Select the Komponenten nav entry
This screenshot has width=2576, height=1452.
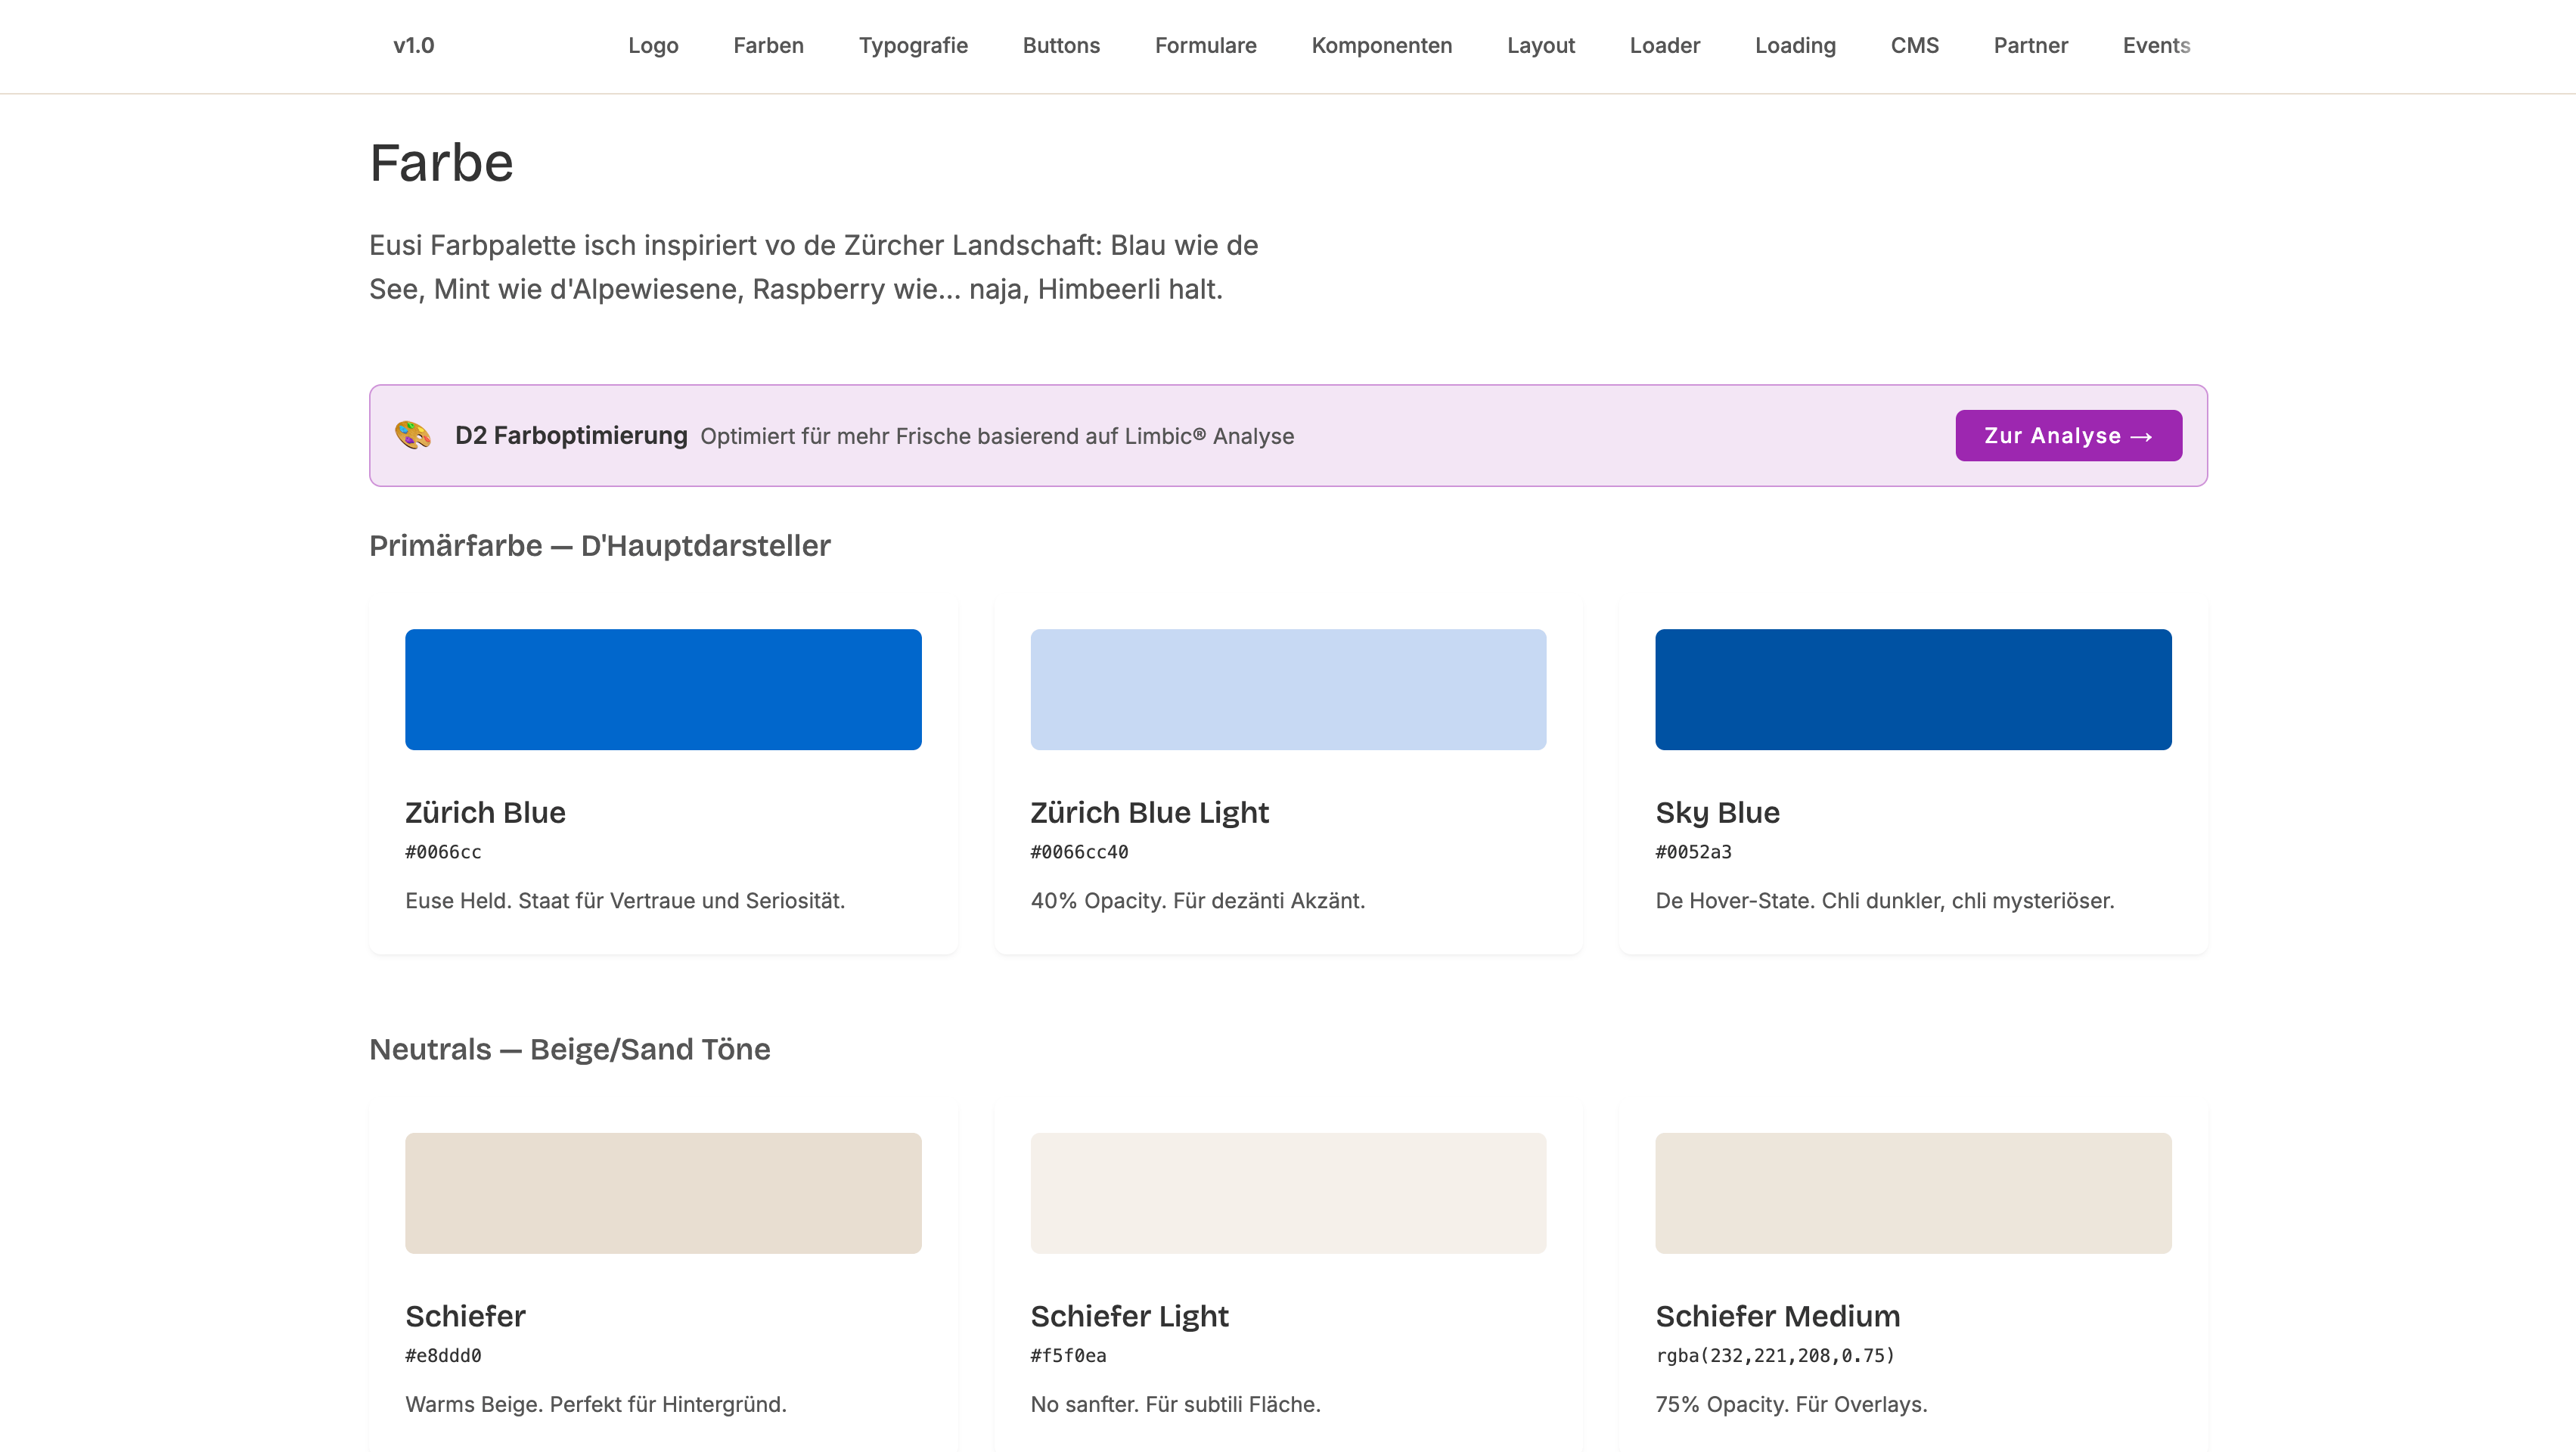pyautogui.click(x=1381, y=45)
